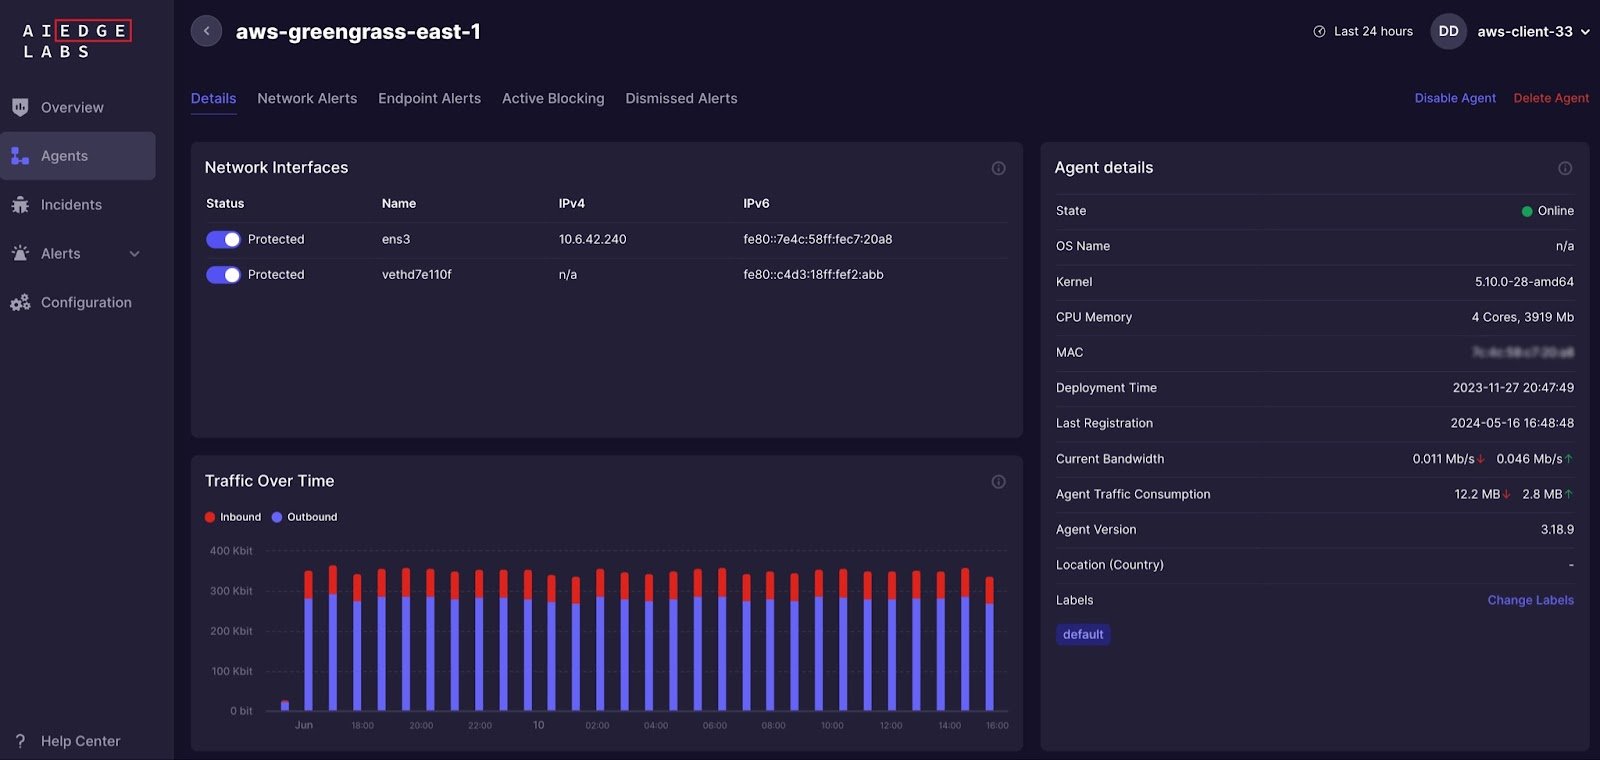Image resolution: width=1600 pixels, height=760 pixels.
Task: Click the Outbound blue legend swatch
Action: pyautogui.click(x=277, y=517)
